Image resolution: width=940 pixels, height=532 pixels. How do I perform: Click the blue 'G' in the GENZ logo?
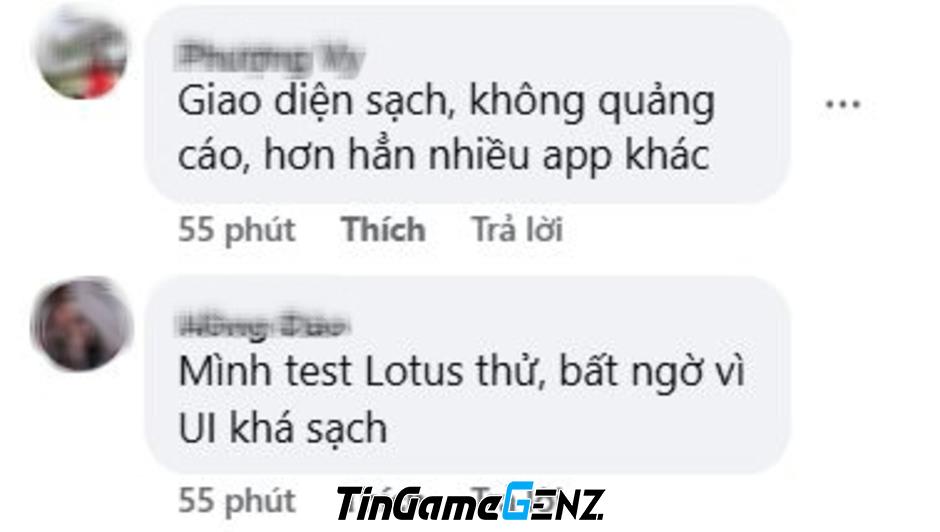[x=517, y=500]
